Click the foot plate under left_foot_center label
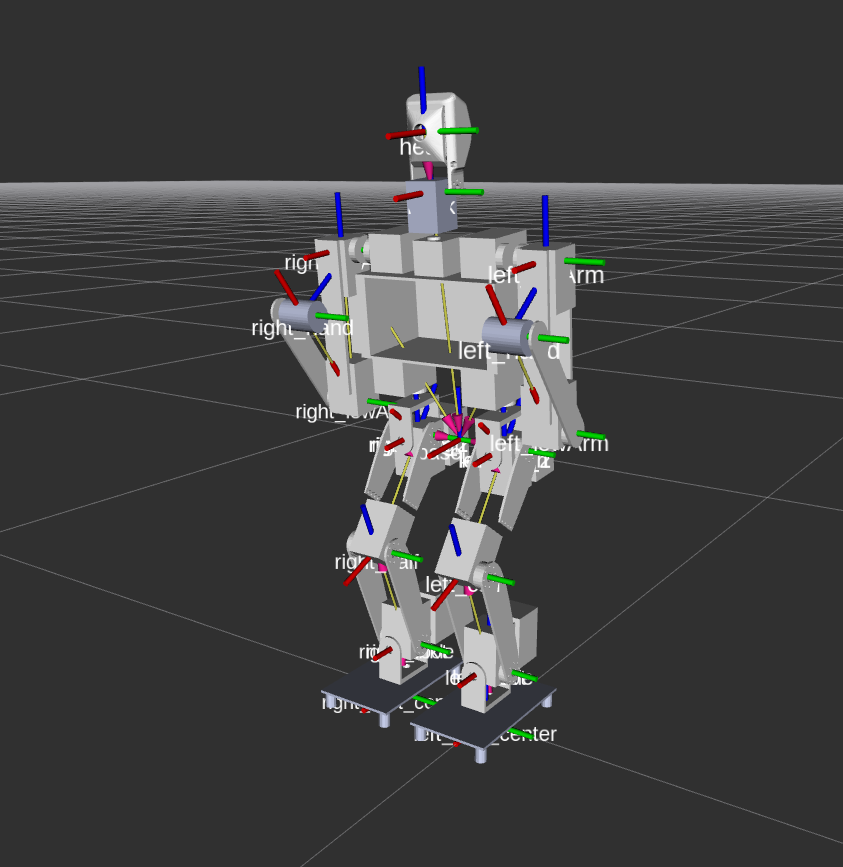 482,718
